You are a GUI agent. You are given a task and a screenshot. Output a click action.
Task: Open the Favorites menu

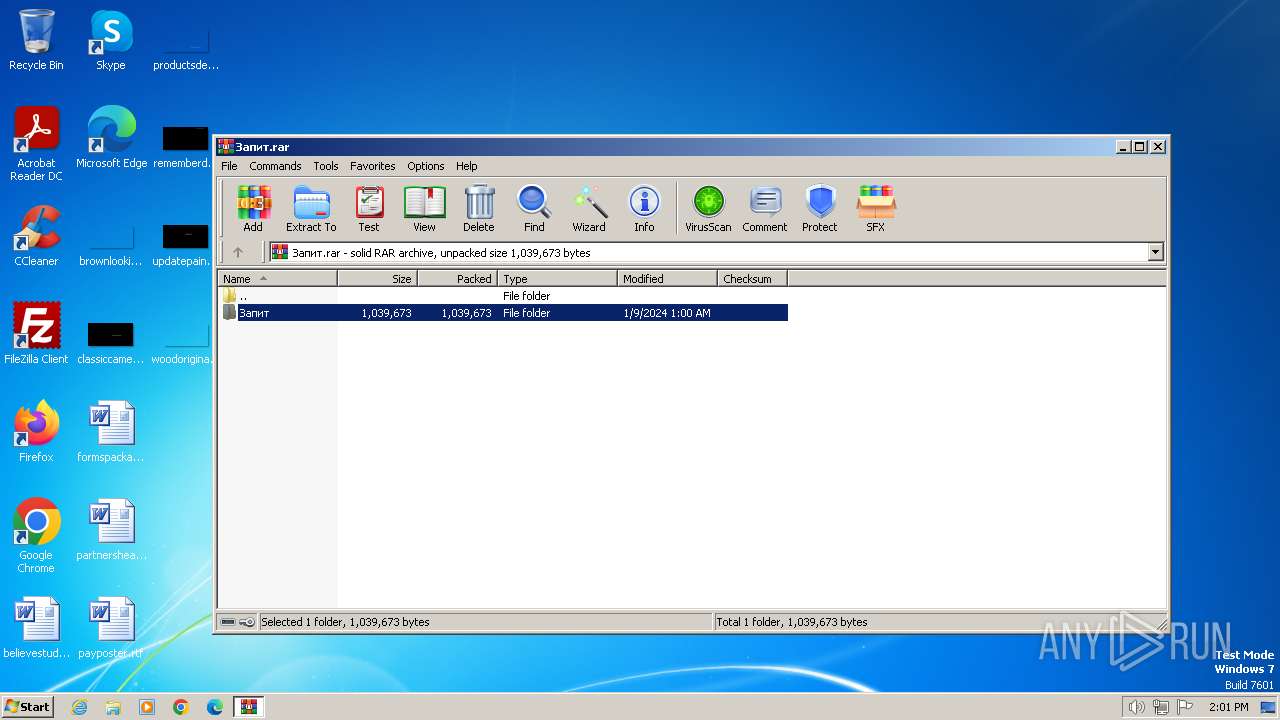373,166
